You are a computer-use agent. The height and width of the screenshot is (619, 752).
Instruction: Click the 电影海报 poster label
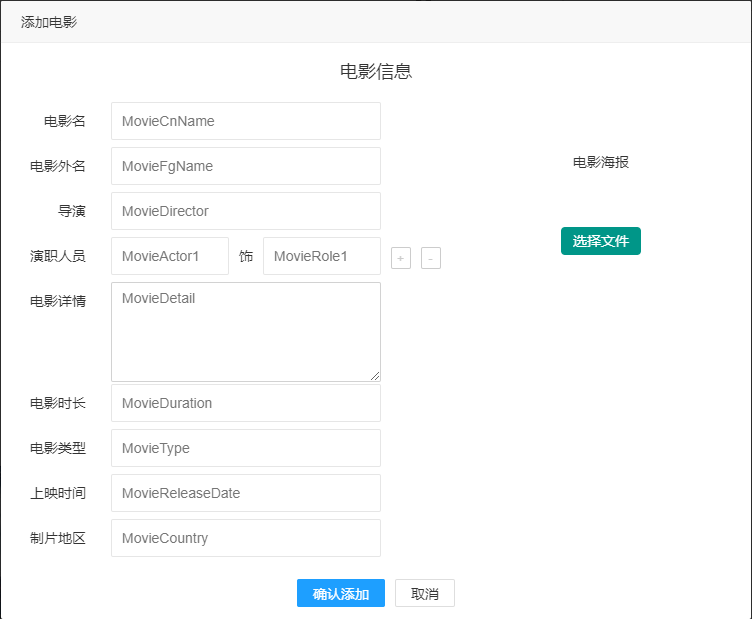[601, 162]
